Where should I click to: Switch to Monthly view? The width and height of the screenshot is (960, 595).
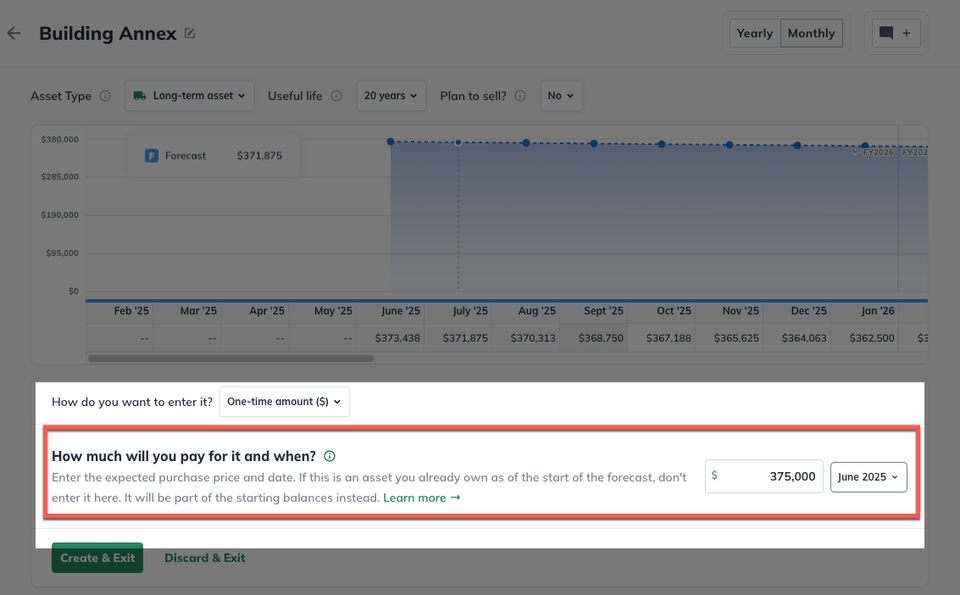tap(811, 33)
